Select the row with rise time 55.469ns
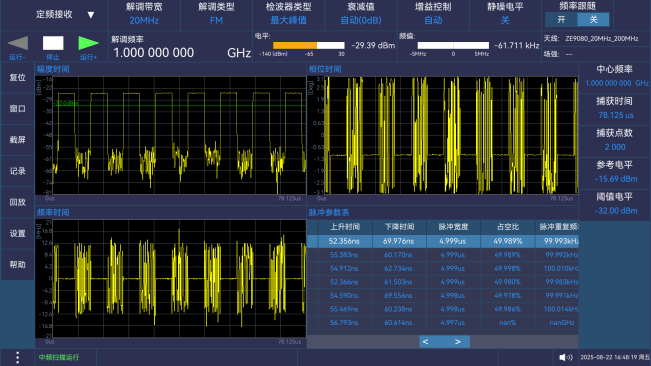Image resolution: width=651 pixels, height=366 pixels. click(x=443, y=309)
